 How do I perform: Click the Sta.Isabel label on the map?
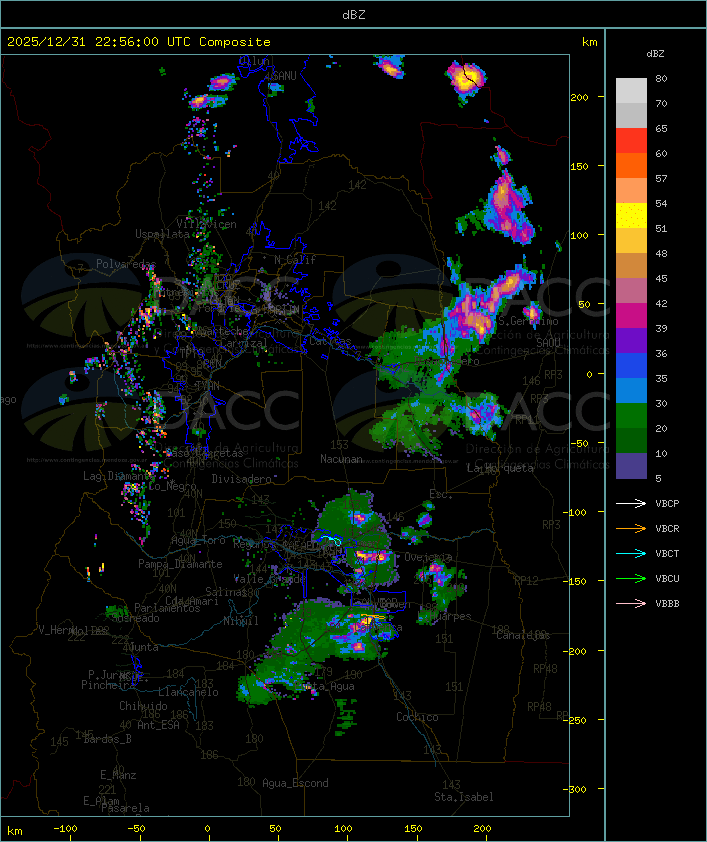464,797
